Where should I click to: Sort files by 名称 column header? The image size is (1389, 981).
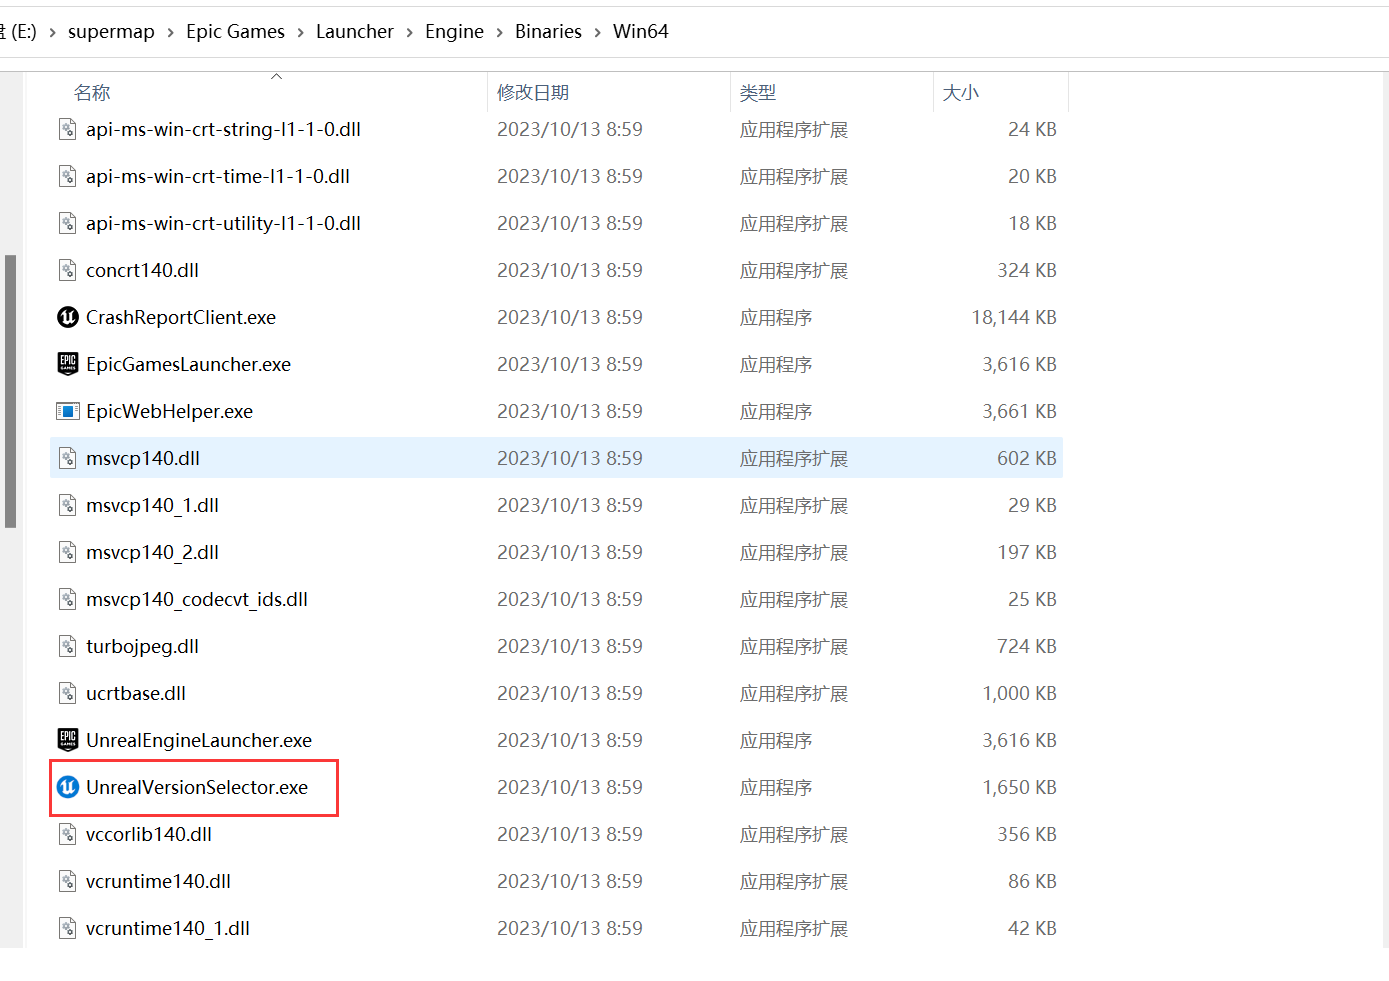click(x=92, y=93)
